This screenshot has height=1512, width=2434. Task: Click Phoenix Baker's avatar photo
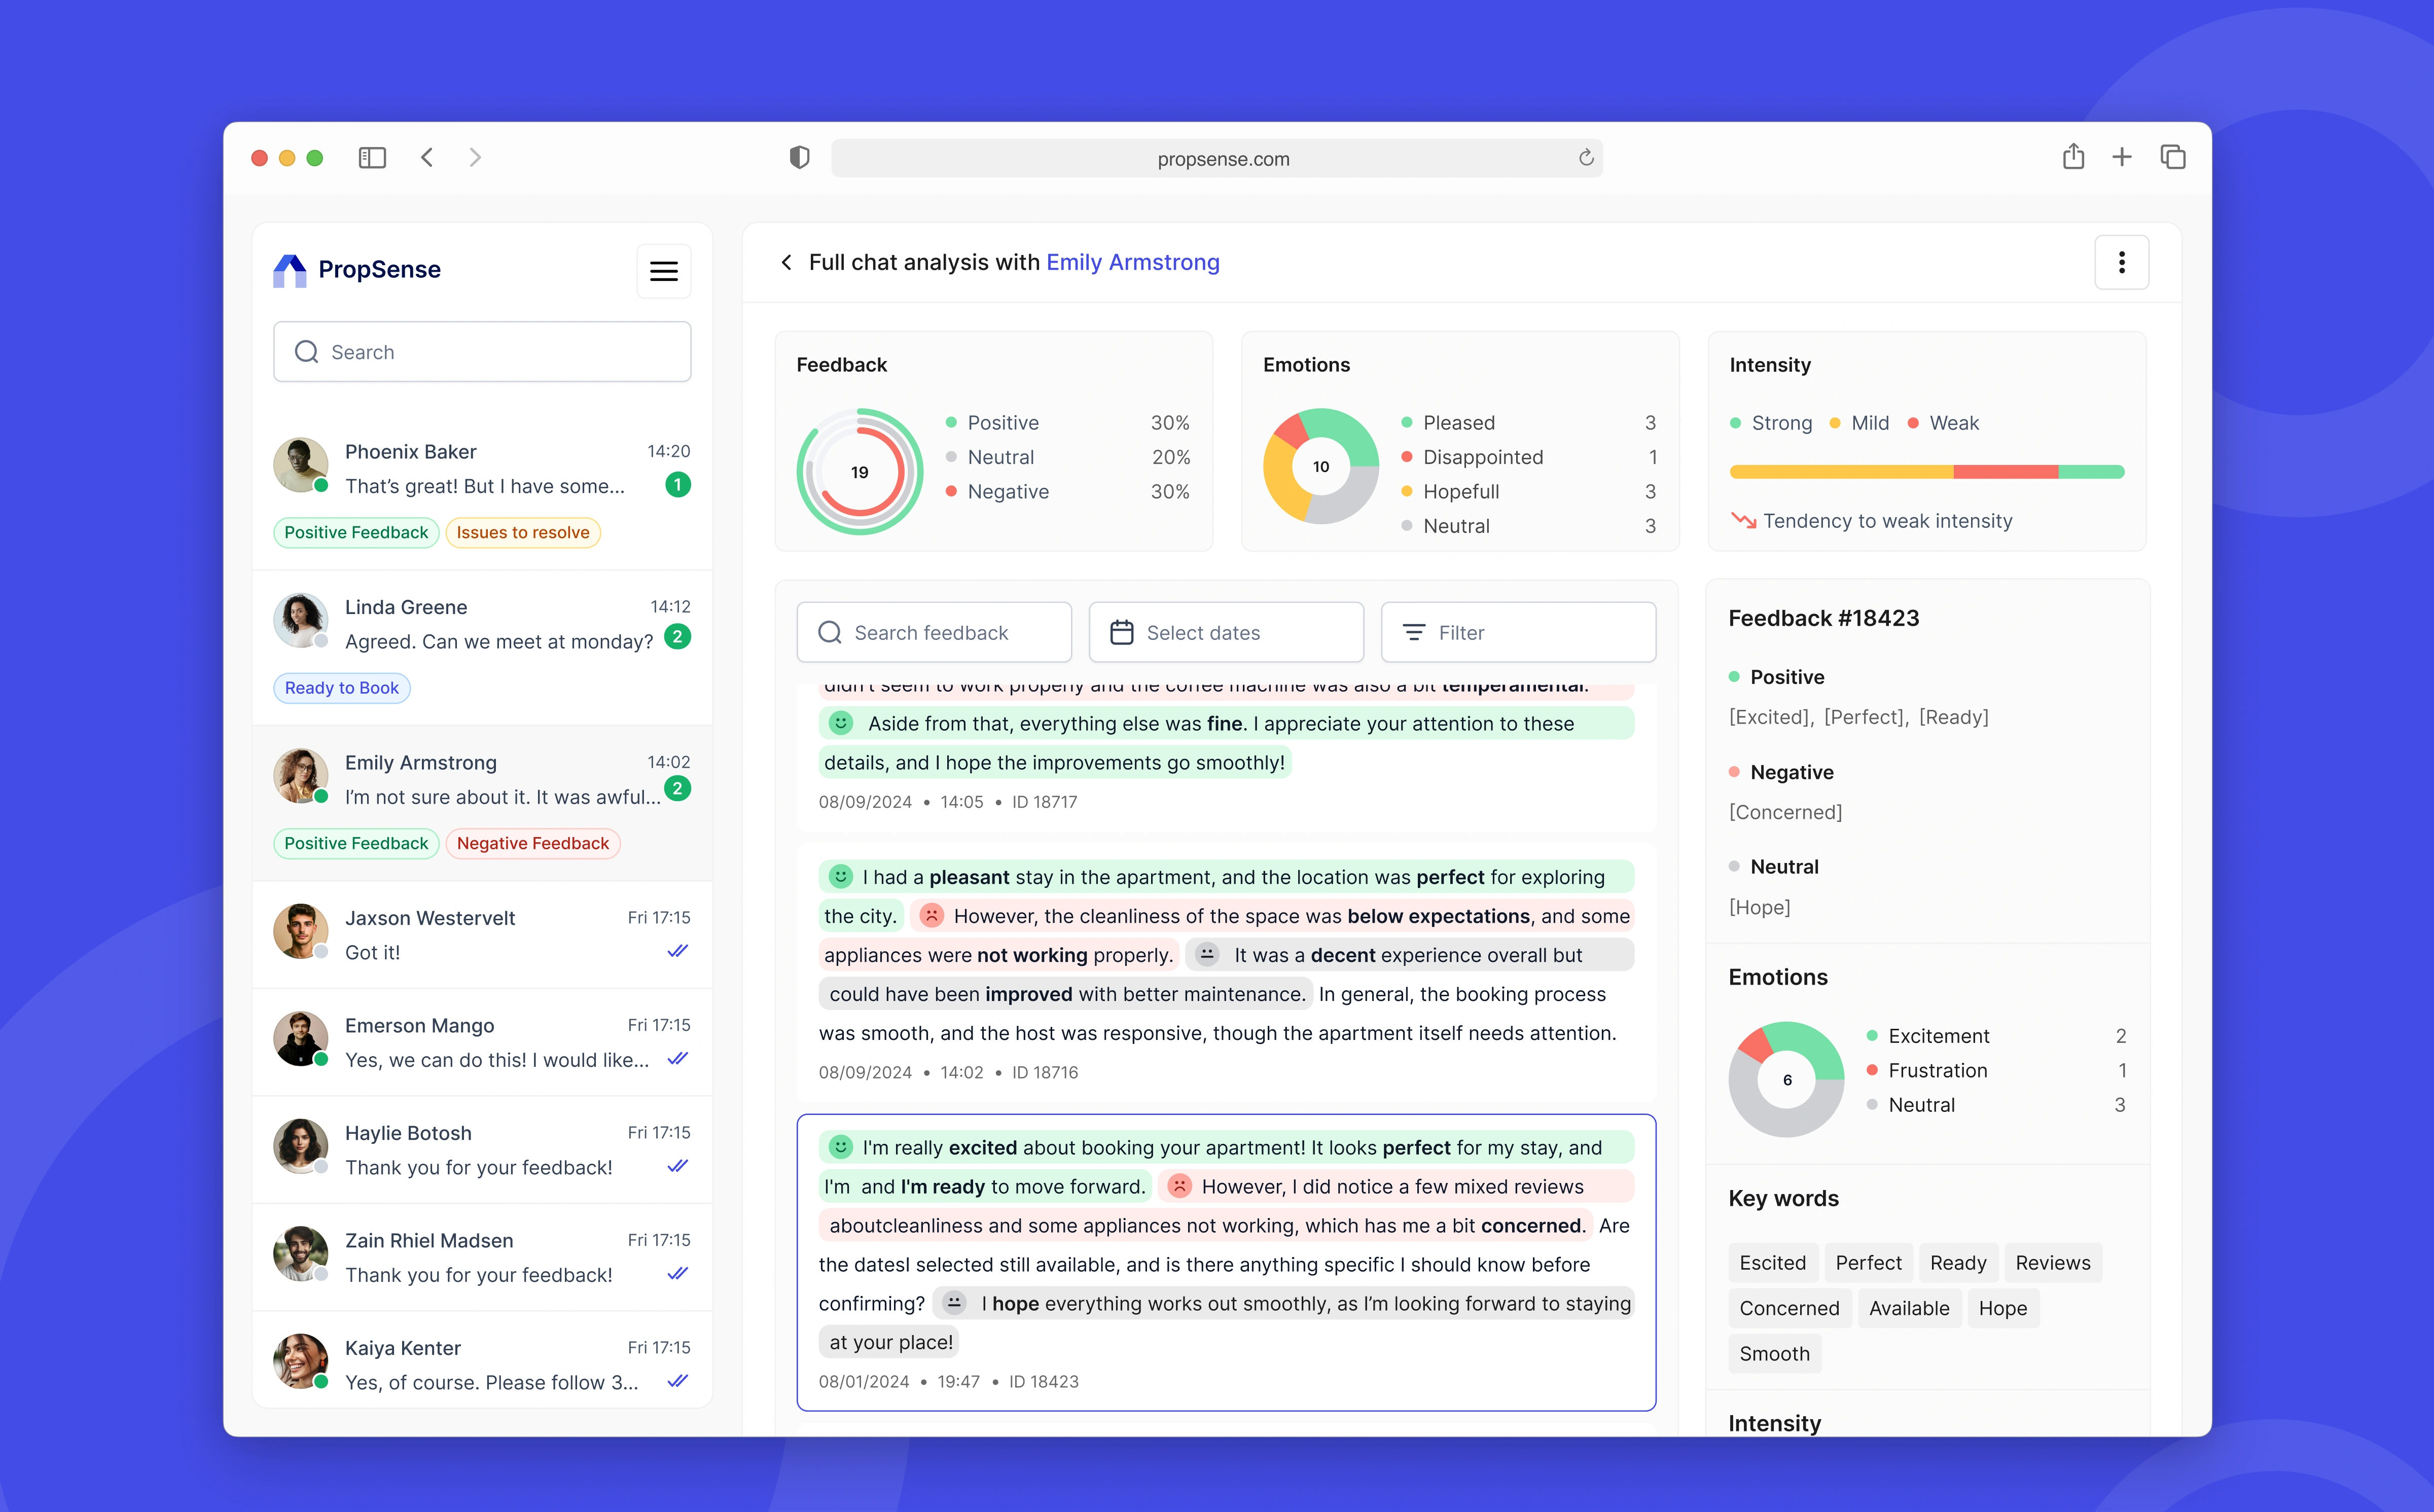(x=300, y=465)
